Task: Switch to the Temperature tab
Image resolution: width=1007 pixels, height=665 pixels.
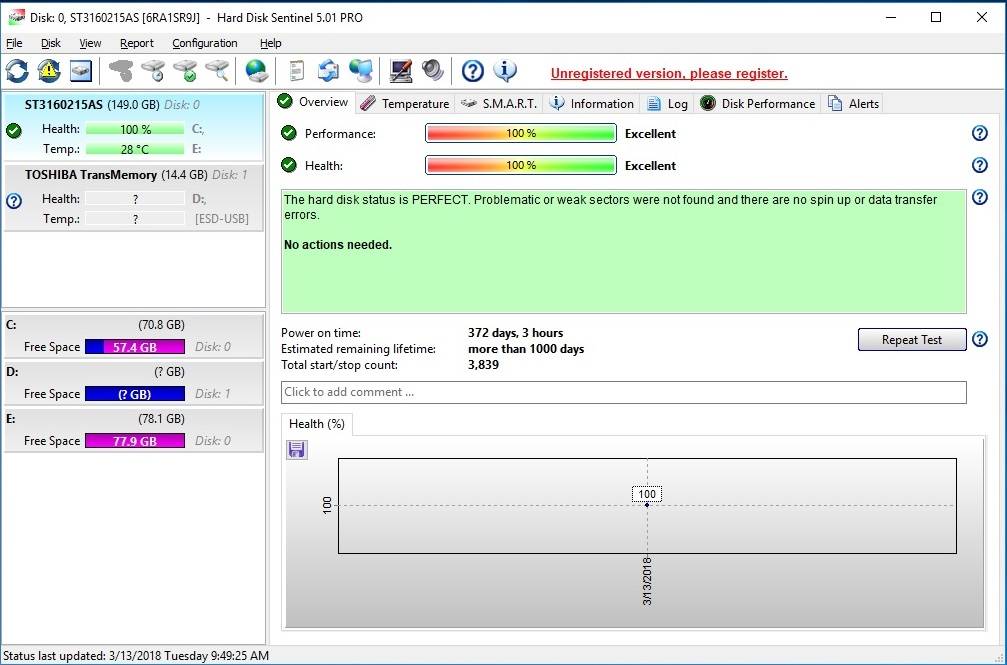Action: point(405,103)
